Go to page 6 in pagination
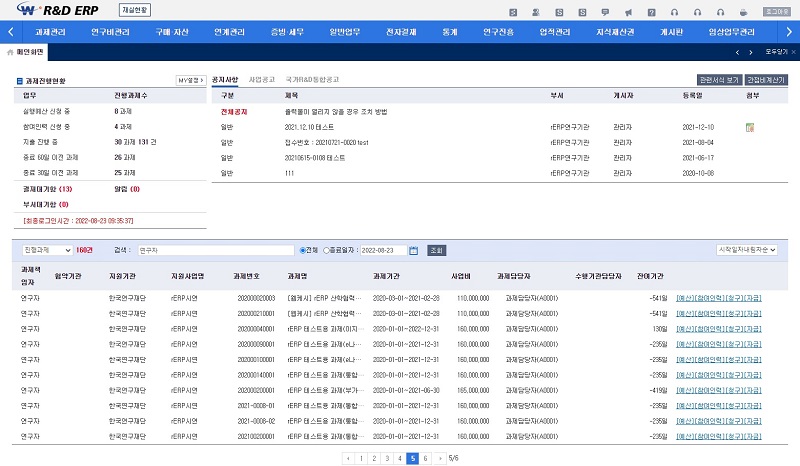This screenshot has width=800, height=466. click(426, 458)
